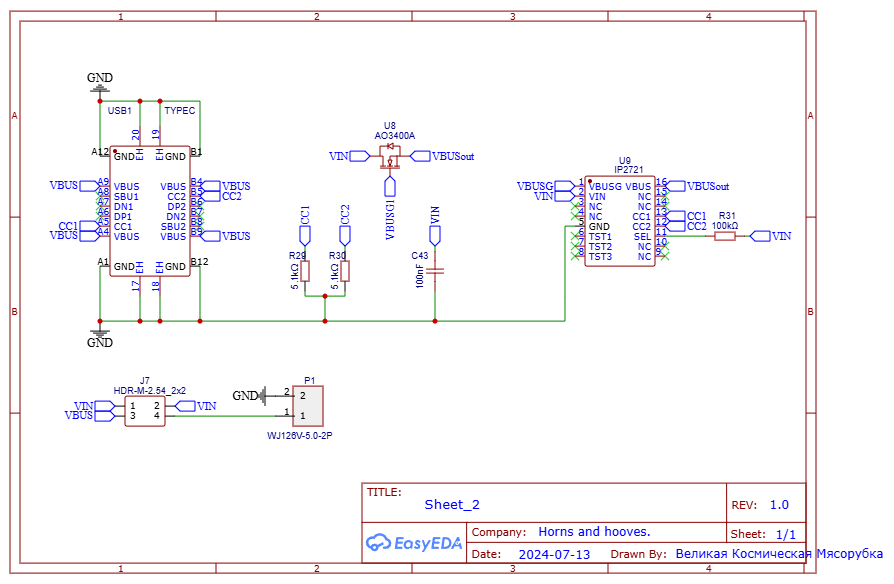
Task: Click the EasyEDA logo in title block
Action: pyautogui.click(x=413, y=543)
